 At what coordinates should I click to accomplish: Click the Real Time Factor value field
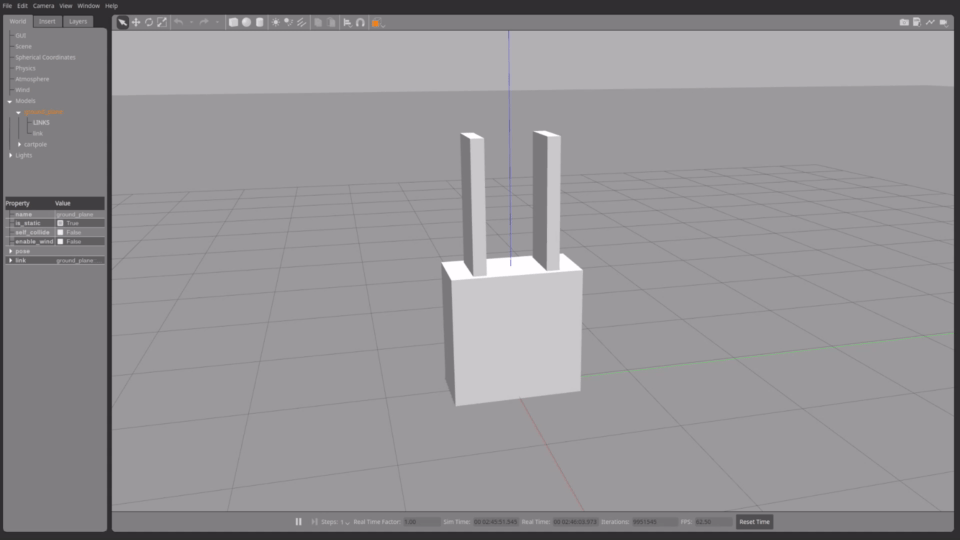click(421, 522)
